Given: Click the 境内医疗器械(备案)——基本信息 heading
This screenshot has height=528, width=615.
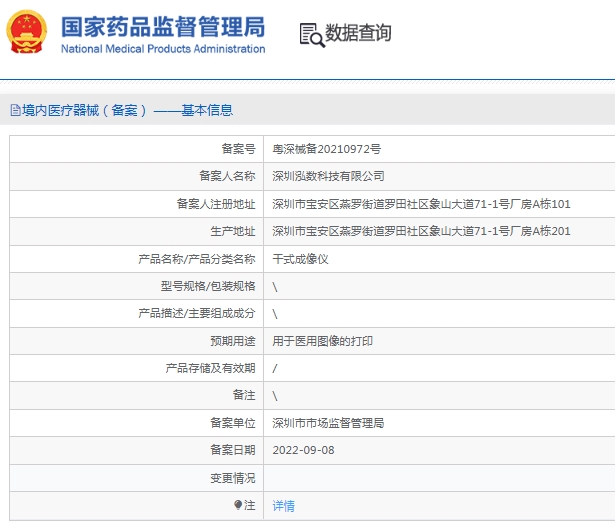Looking at the screenshot, I should [x=127, y=110].
